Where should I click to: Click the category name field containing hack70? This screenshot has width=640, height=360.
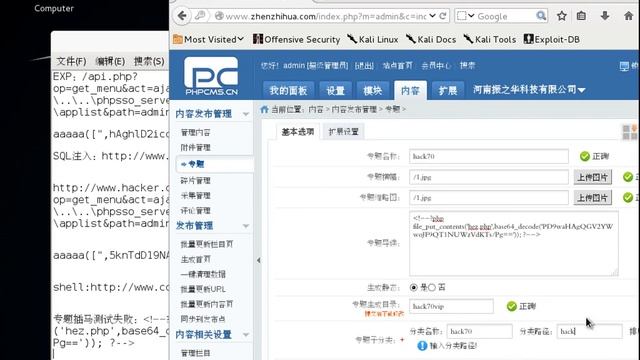tap(480, 331)
